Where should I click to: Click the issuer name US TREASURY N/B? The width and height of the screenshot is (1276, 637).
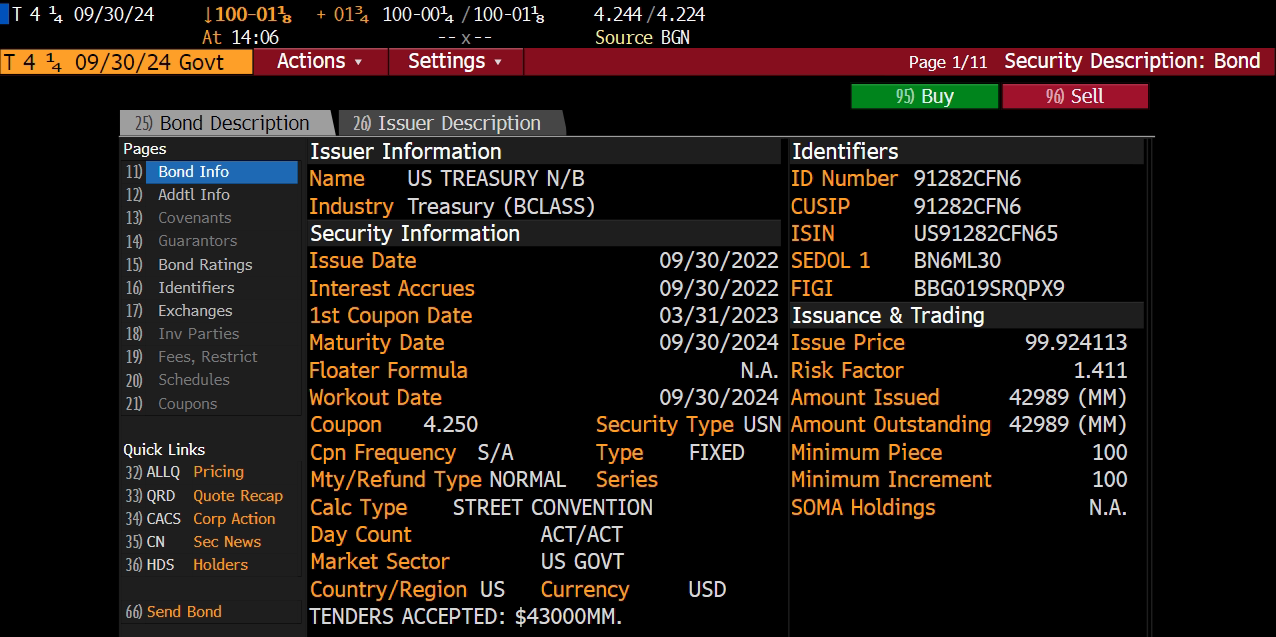coord(496,179)
